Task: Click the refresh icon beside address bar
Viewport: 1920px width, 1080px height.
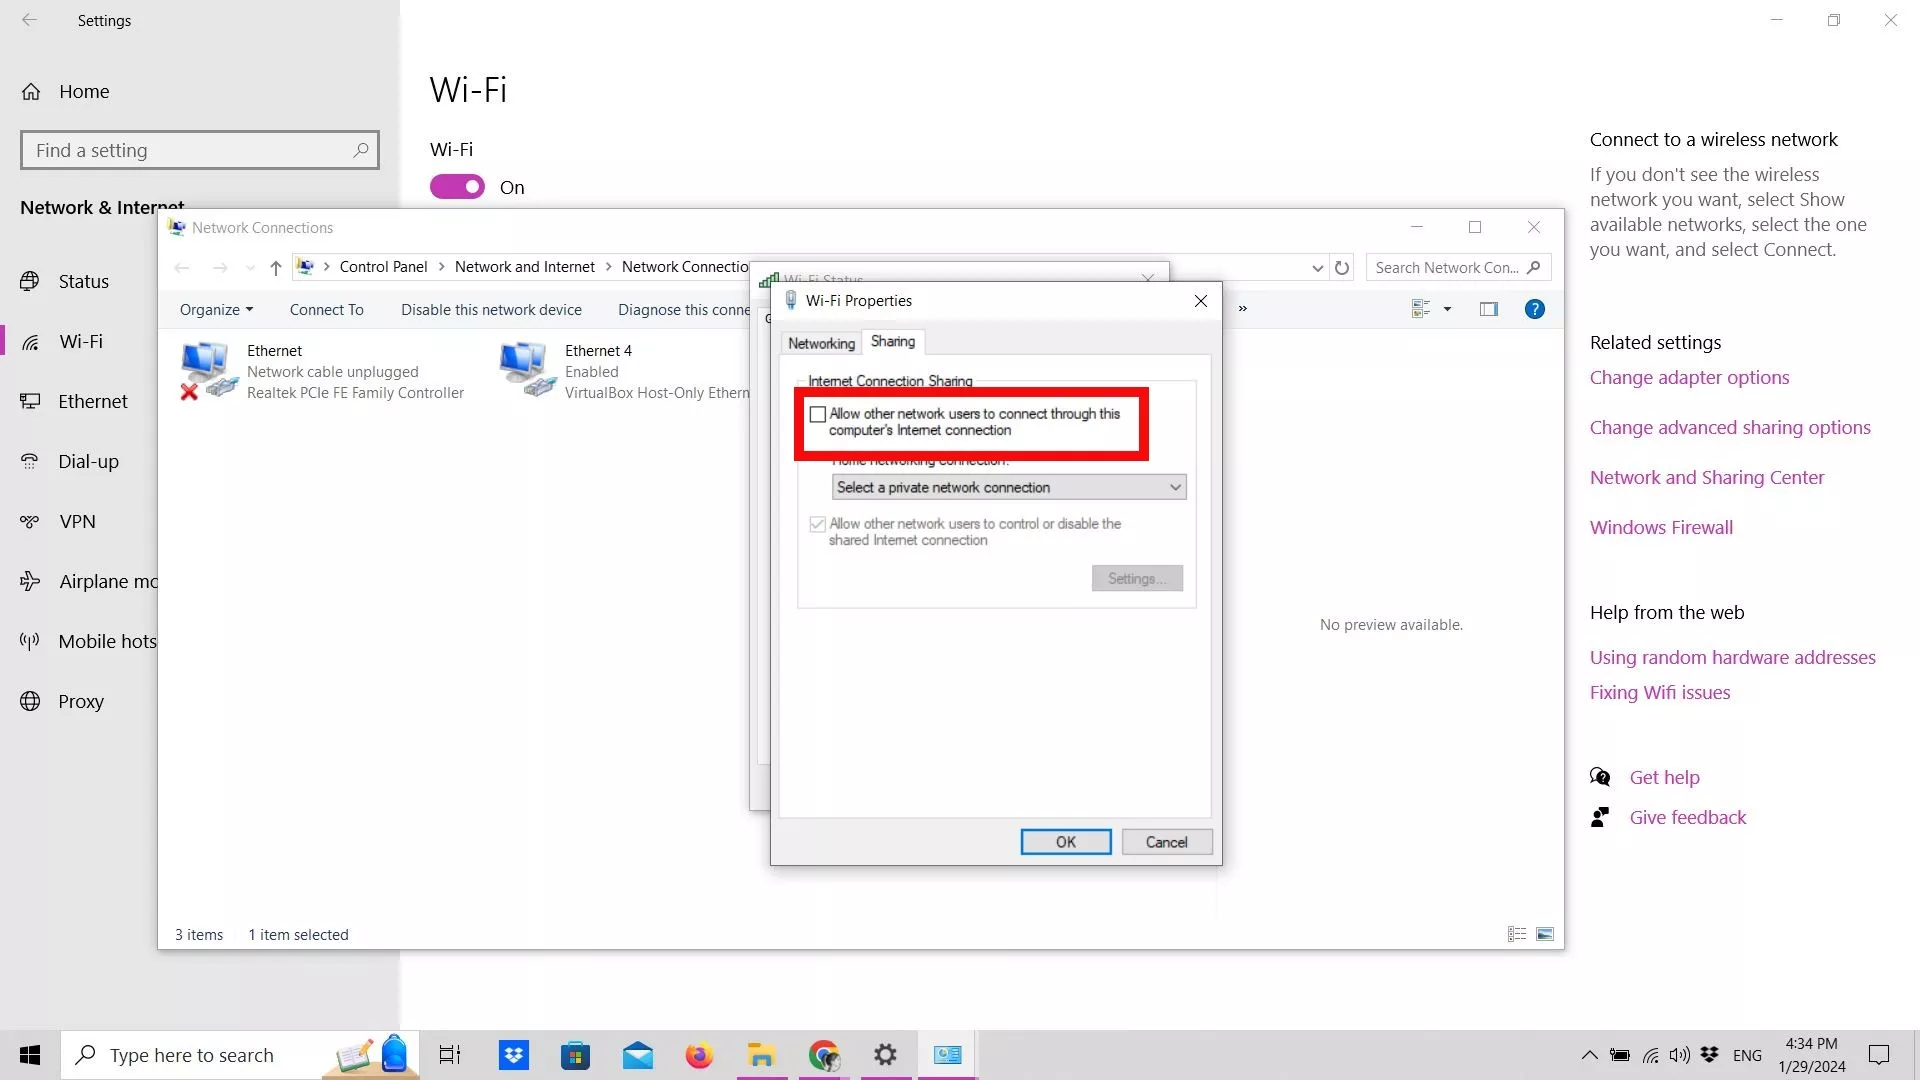Action: pos(1342,268)
